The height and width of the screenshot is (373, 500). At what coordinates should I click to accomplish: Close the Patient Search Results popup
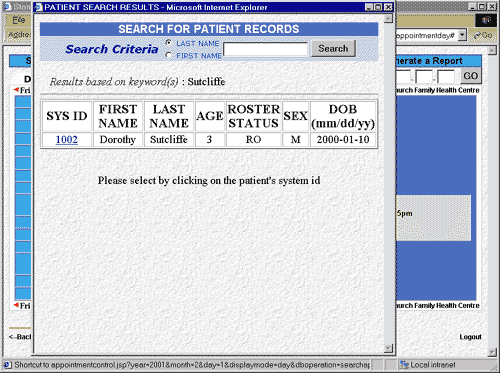[388, 7]
